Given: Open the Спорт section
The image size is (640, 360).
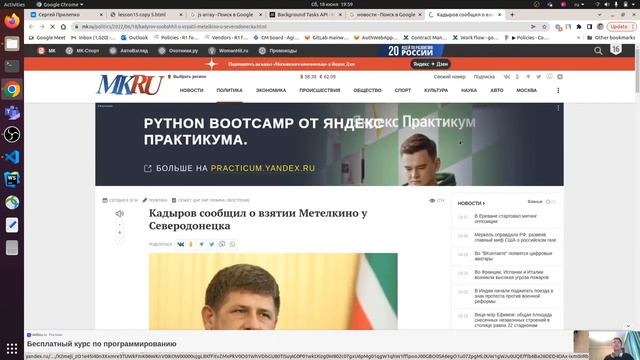Looking at the screenshot, I should (402, 90).
